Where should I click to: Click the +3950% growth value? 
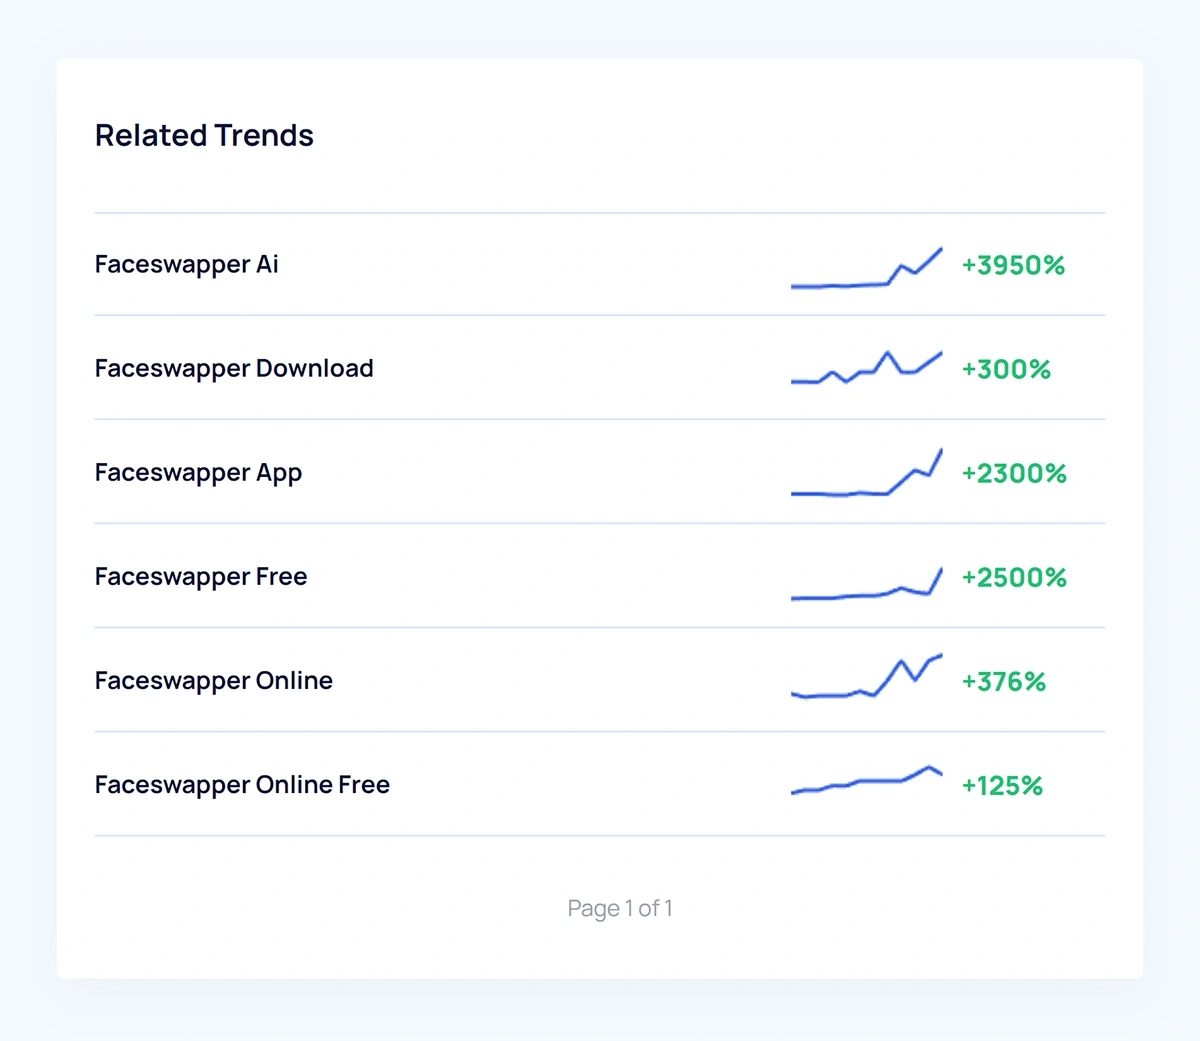[1013, 265]
